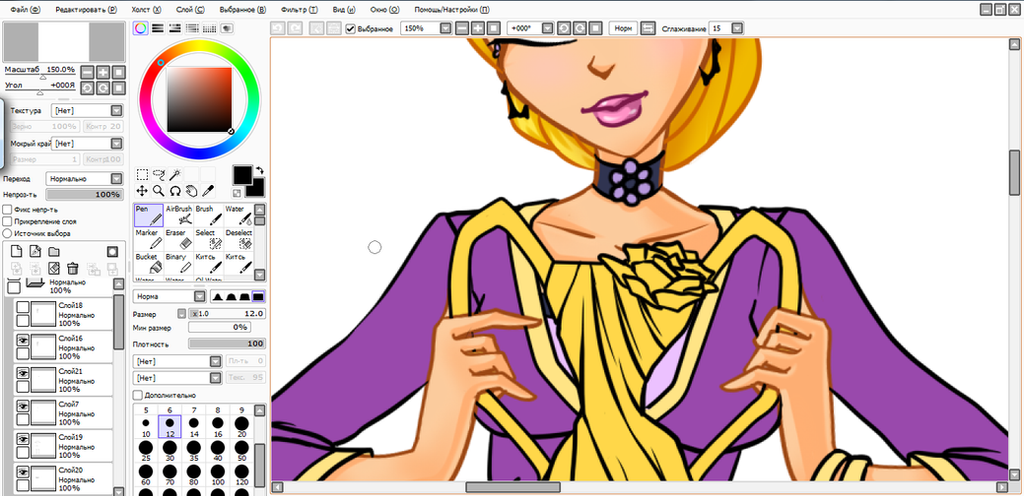The height and width of the screenshot is (496, 1024).
Task: Enable Фикс непр-ть checkbox
Action: (x=7, y=209)
